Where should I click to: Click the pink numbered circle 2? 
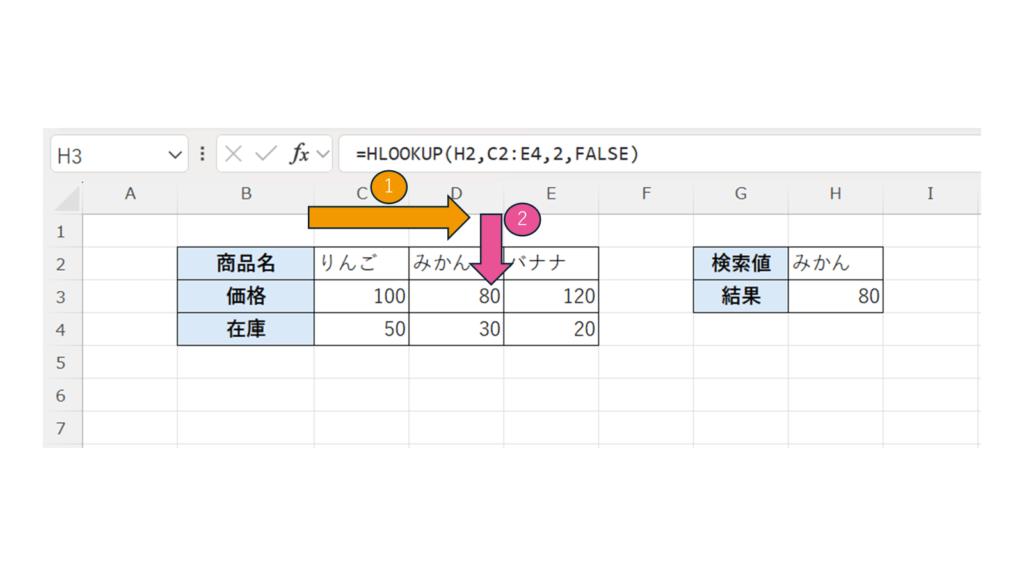pyautogui.click(x=521, y=220)
